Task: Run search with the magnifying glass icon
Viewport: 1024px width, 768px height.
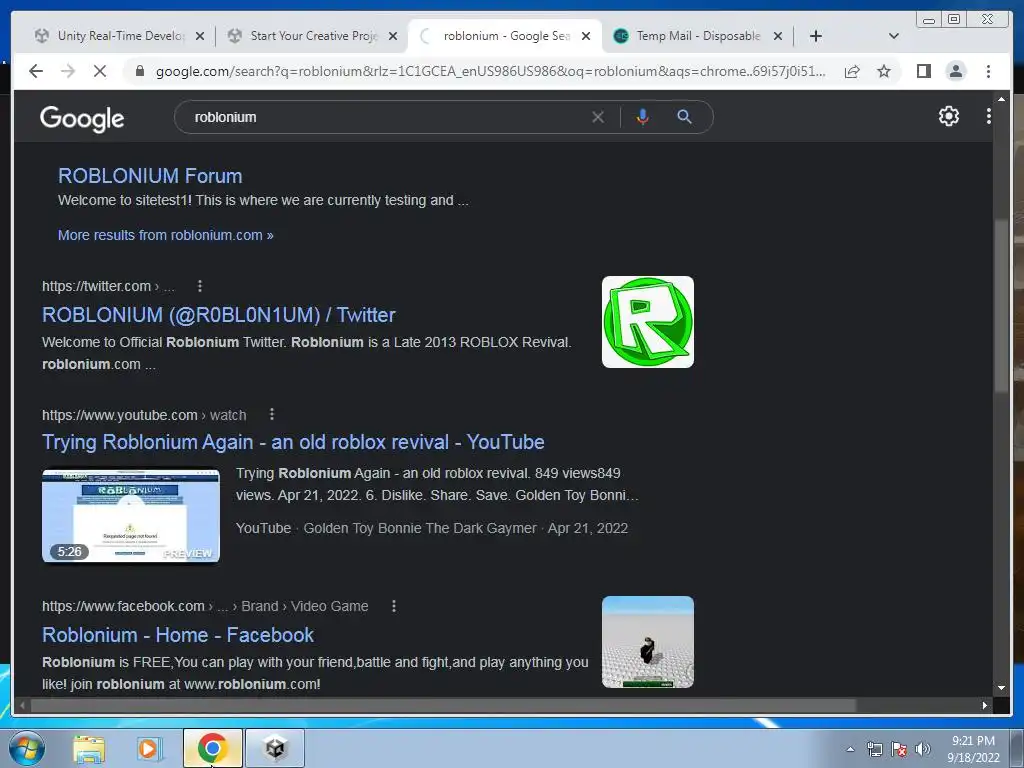Action: click(684, 117)
